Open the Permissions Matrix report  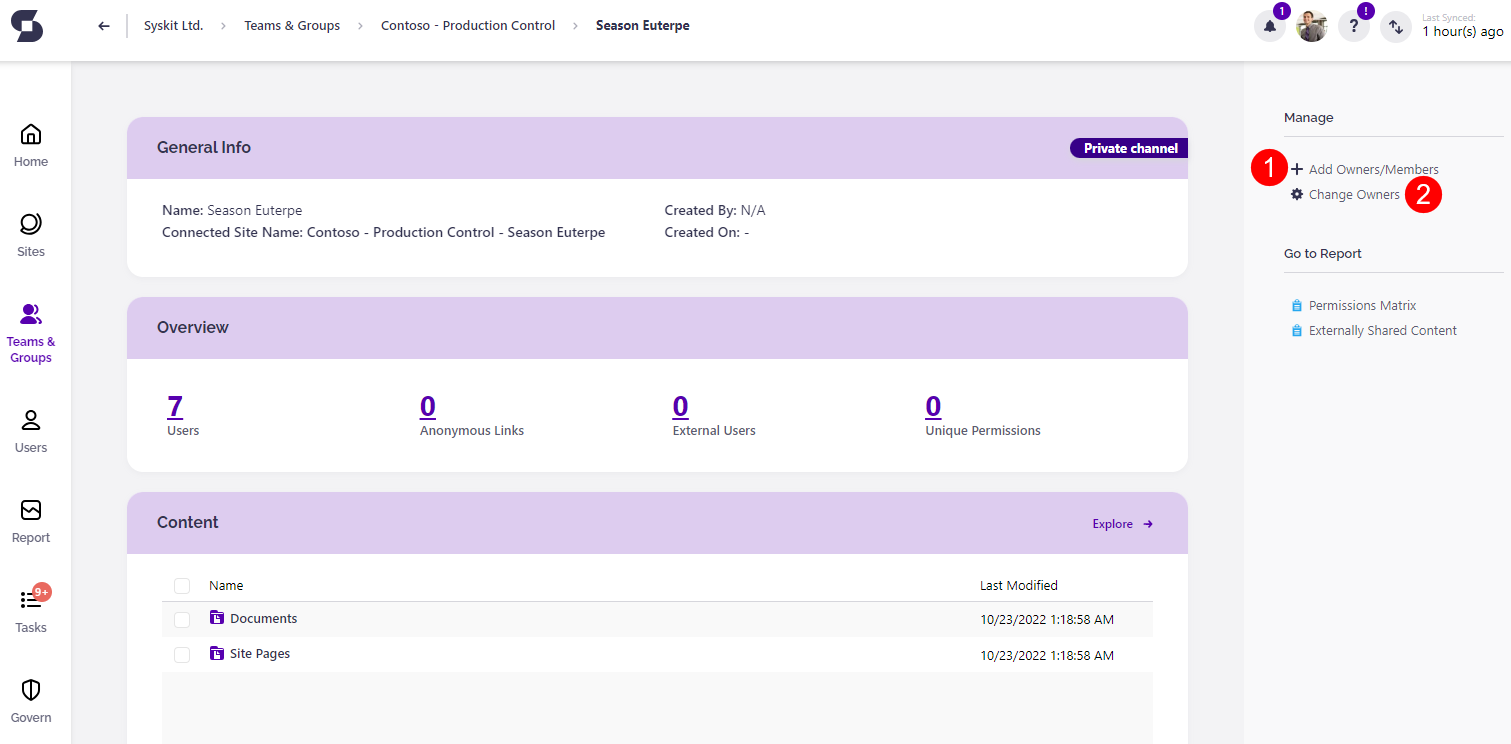pyautogui.click(x=1362, y=305)
